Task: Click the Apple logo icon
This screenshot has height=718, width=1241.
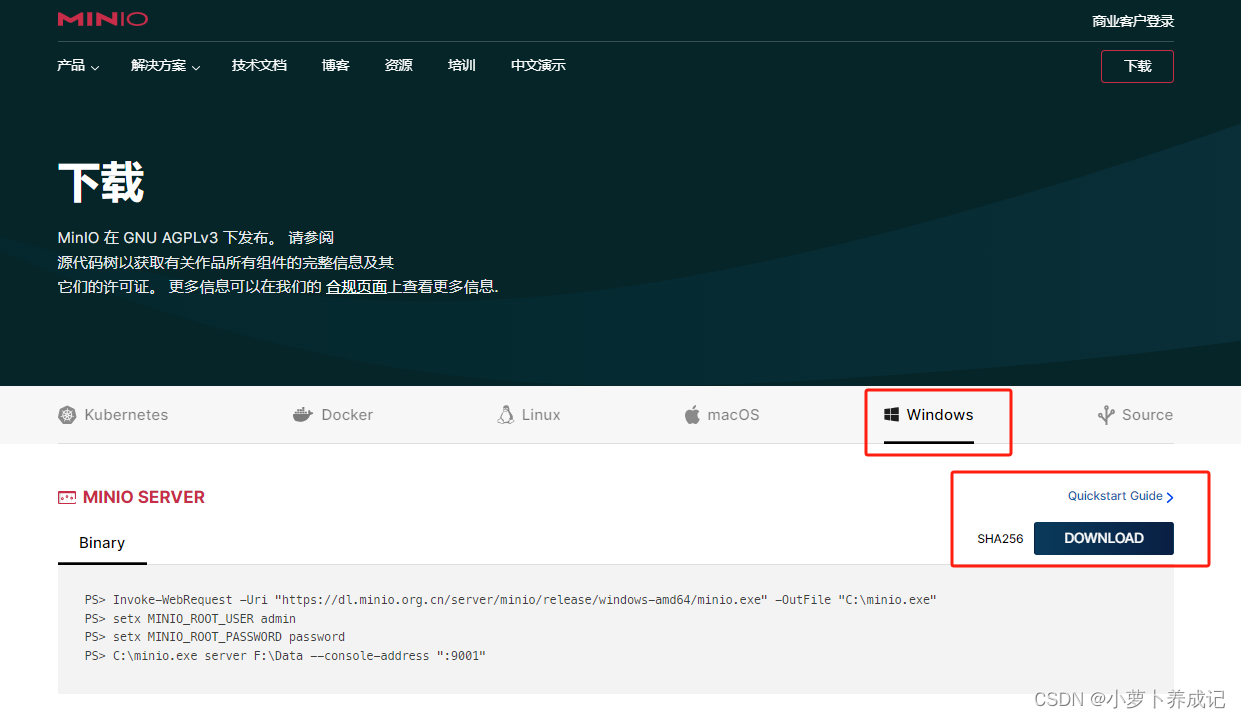Action: point(692,415)
